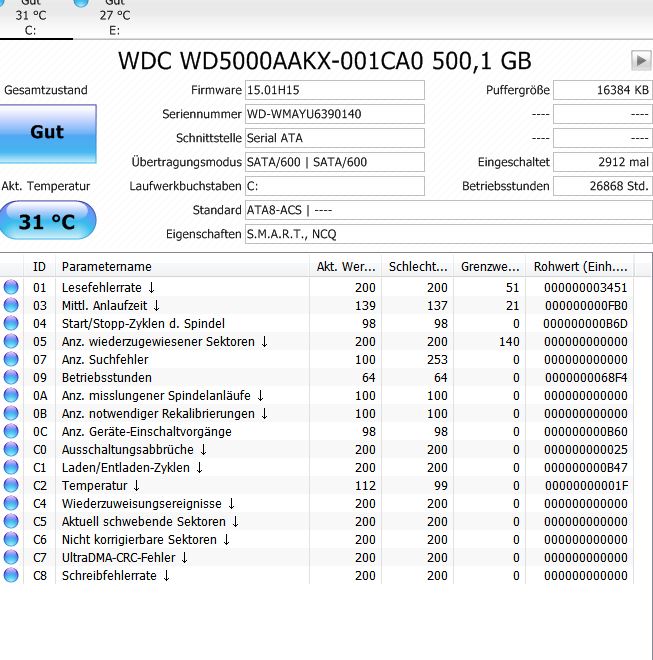Click status orb of Anz. Geräte-Einschaltvorgänge

coord(11,431)
